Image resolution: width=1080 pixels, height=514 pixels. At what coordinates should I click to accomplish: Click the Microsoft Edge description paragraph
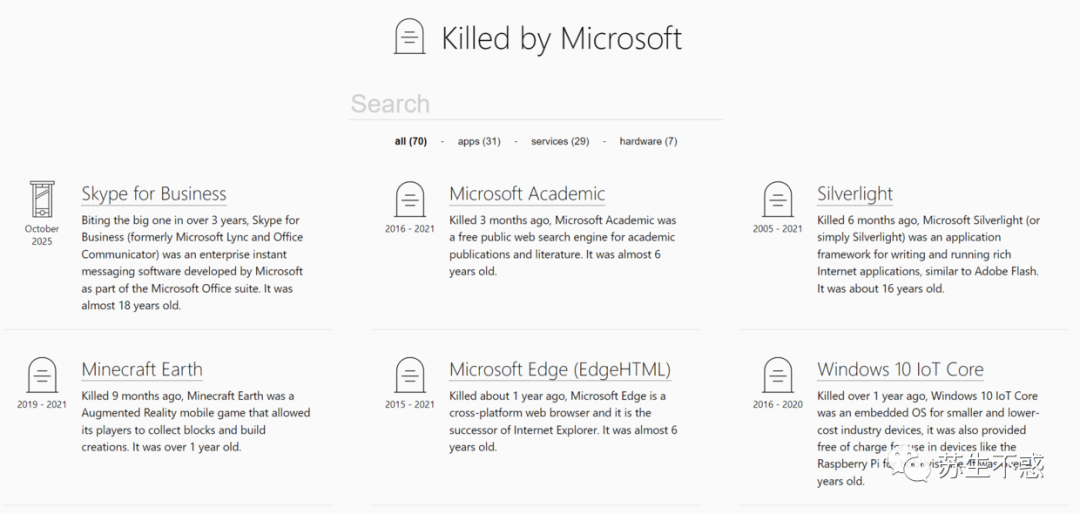click(563, 422)
